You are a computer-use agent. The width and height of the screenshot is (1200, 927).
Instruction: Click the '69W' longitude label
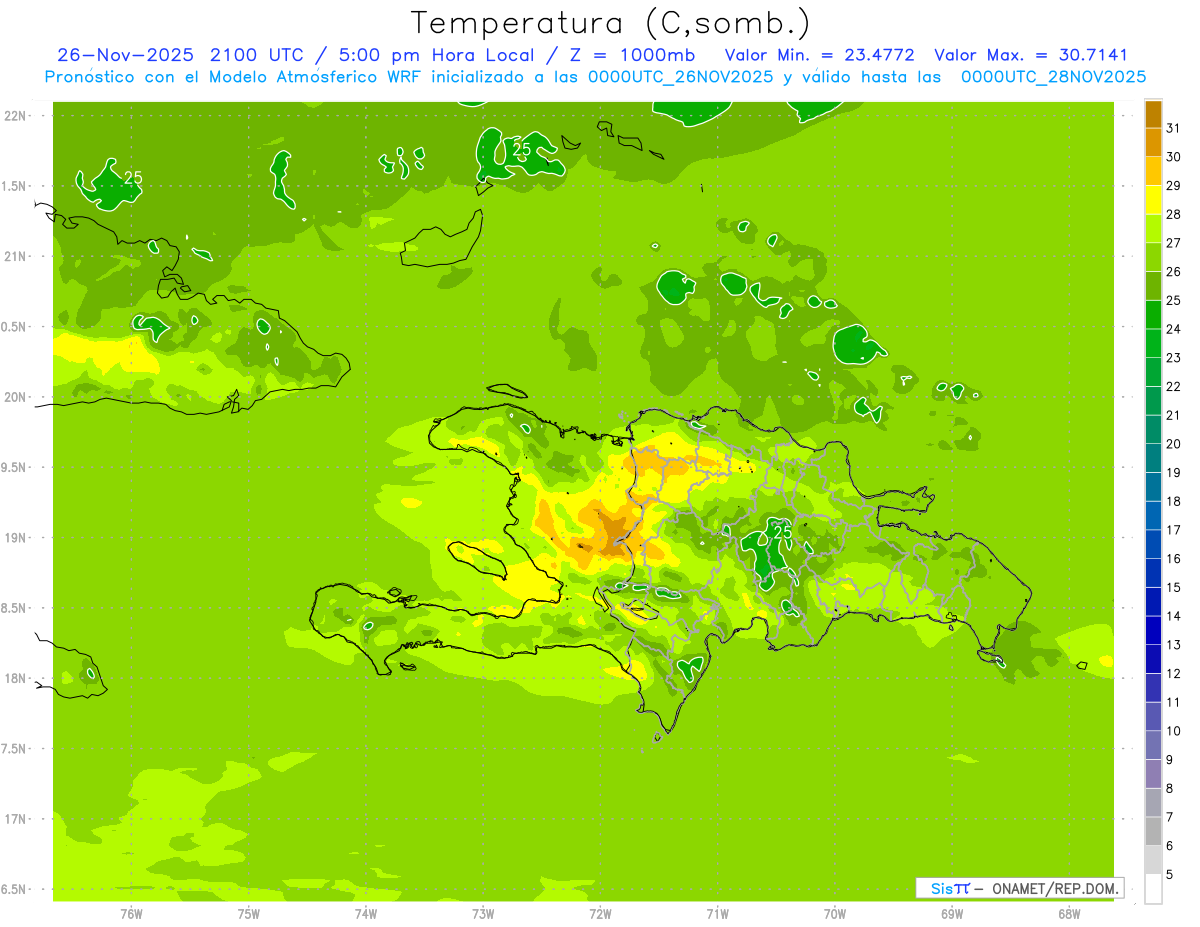tap(951, 914)
